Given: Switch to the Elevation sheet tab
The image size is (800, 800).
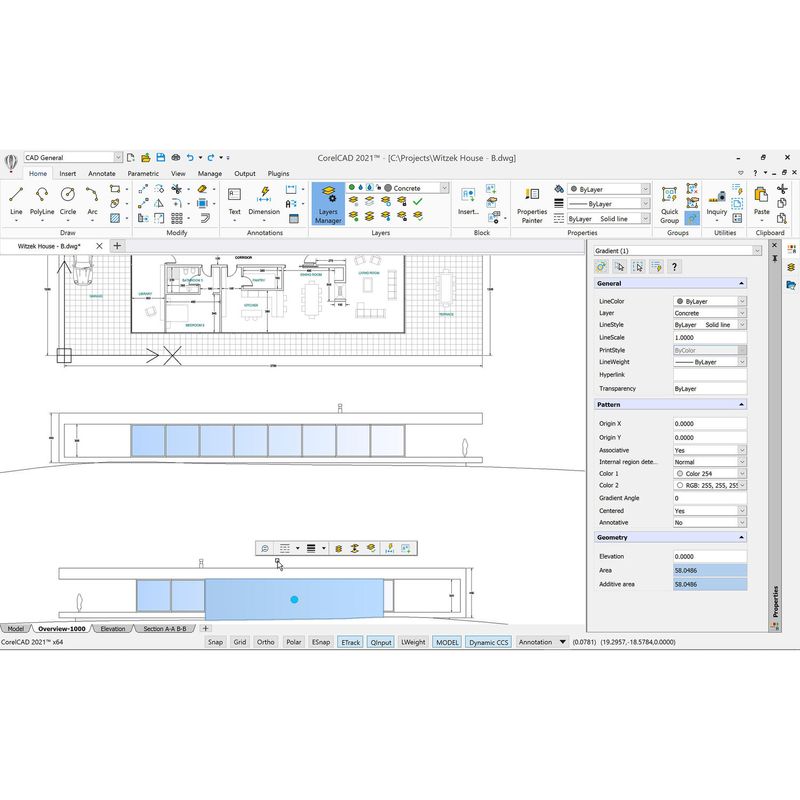Looking at the screenshot, I should pyautogui.click(x=113, y=629).
